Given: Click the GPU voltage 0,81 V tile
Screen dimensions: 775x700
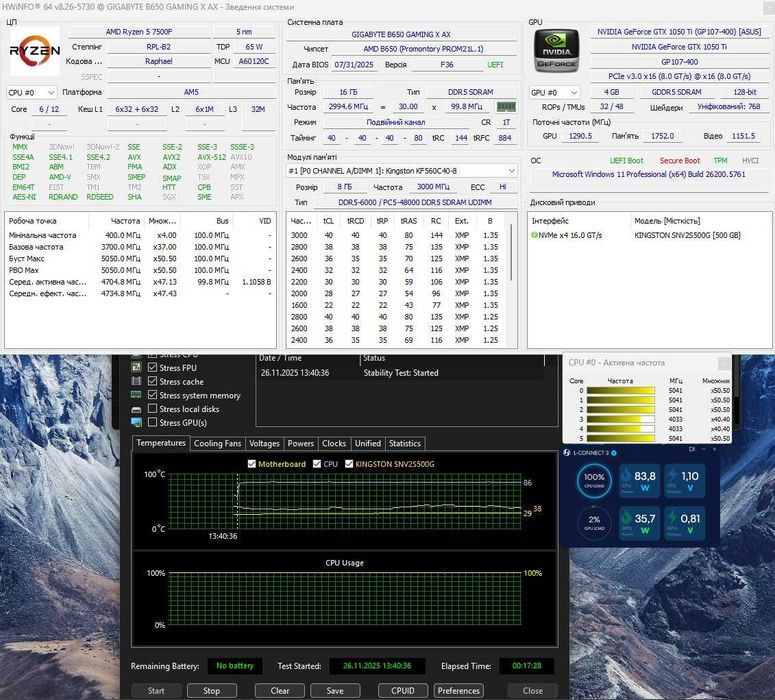Looking at the screenshot, I should pos(685,523).
